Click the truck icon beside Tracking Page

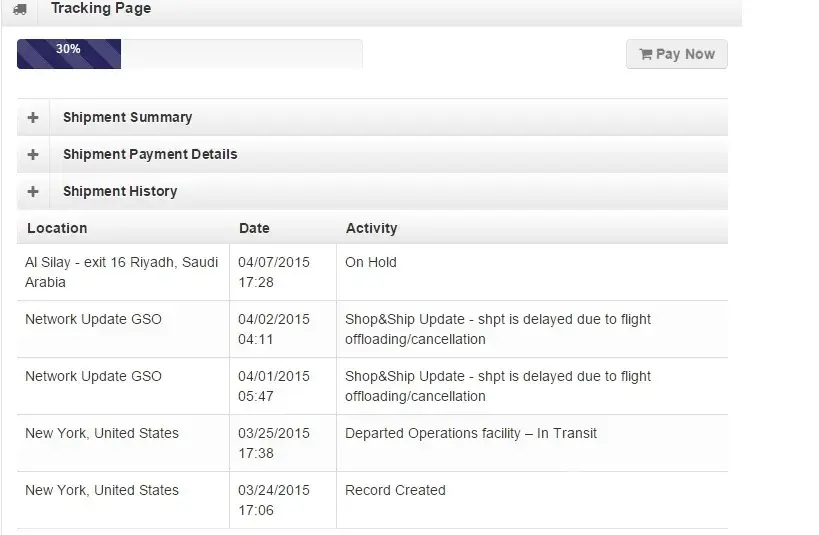pos(20,9)
